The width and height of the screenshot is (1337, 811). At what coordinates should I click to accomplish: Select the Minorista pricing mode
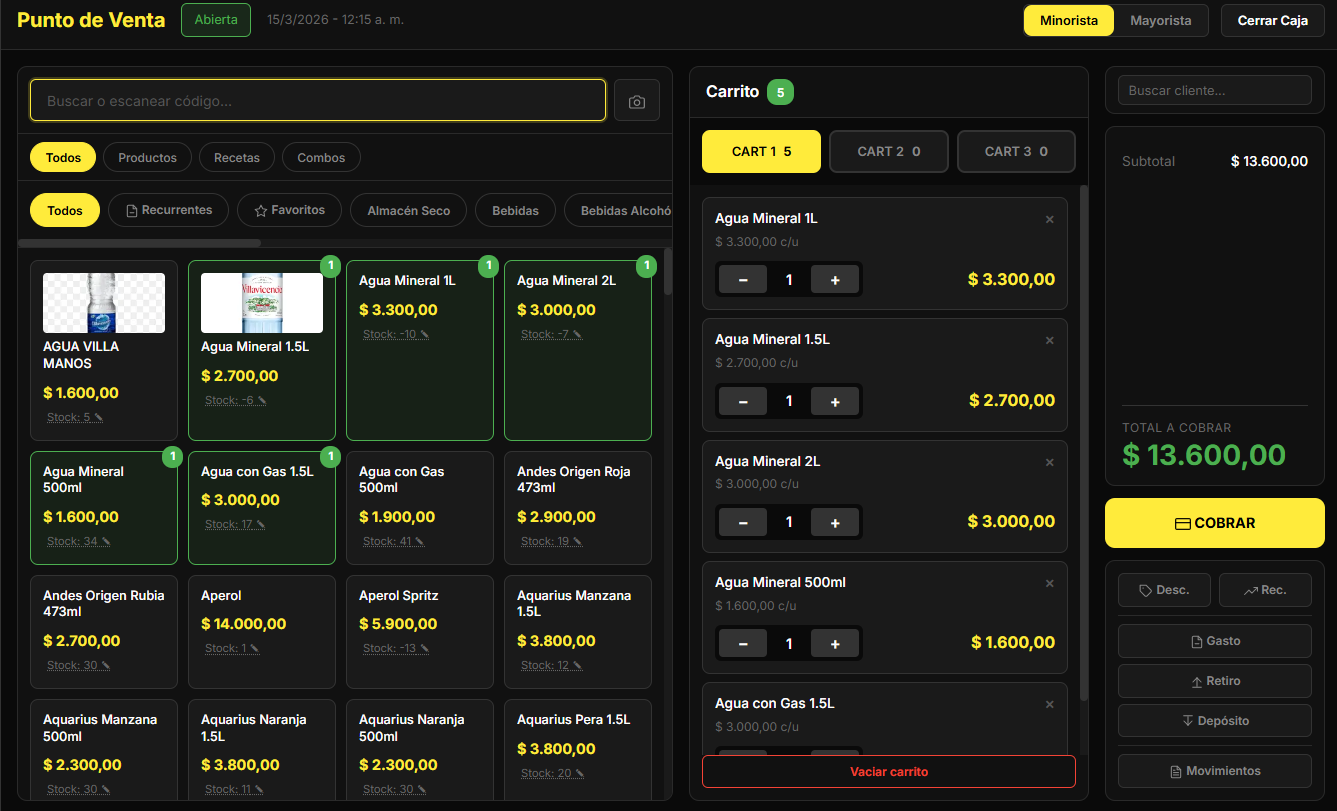[1068, 21]
